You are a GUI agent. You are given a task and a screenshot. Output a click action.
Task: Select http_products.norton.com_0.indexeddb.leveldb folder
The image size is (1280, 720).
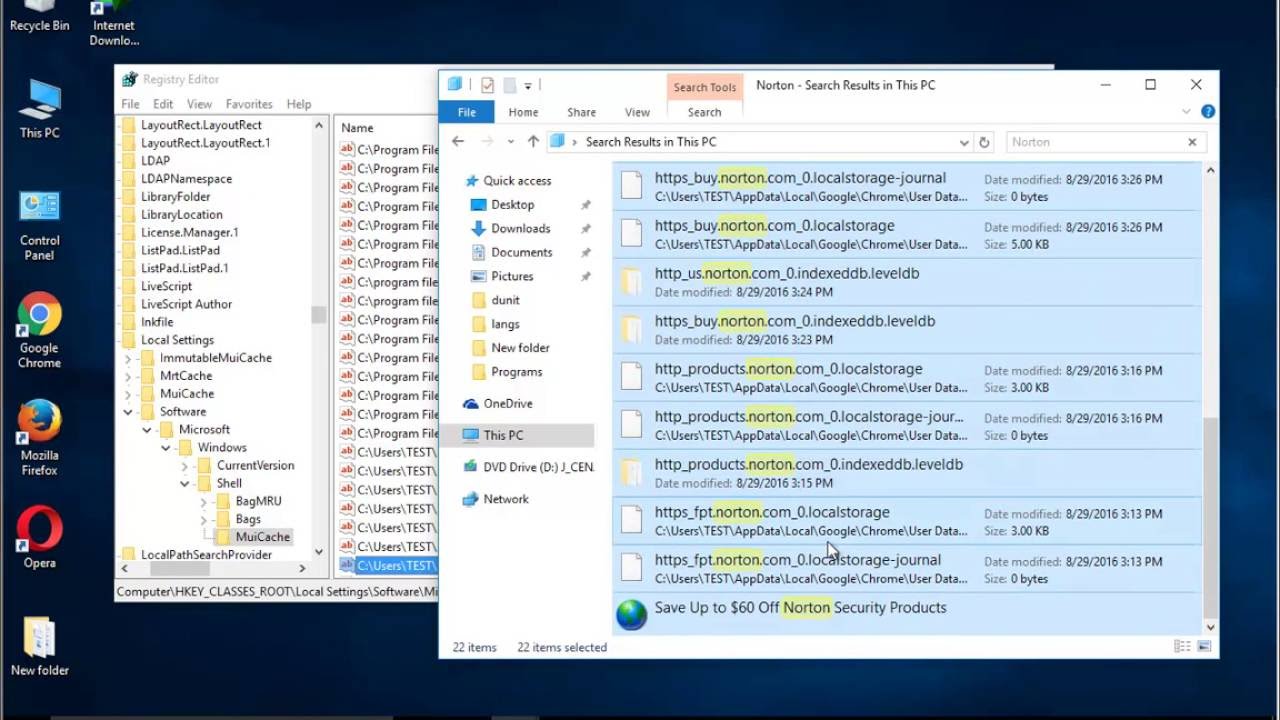[906, 473]
